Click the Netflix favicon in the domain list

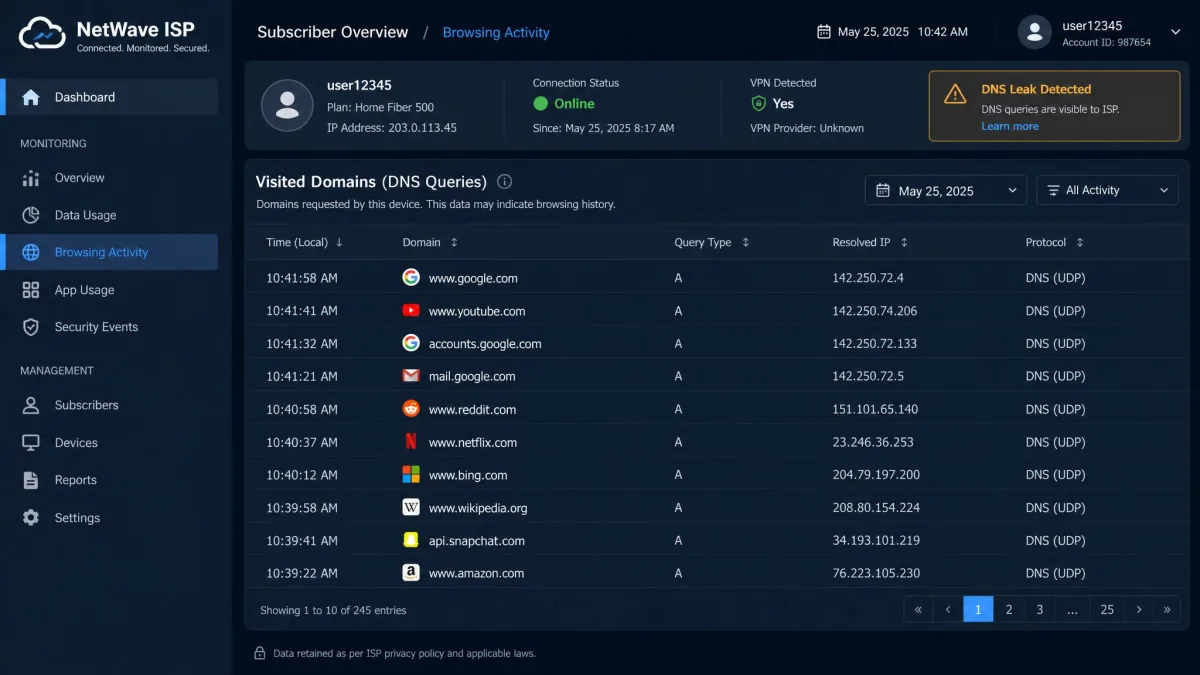click(x=411, y=442)
